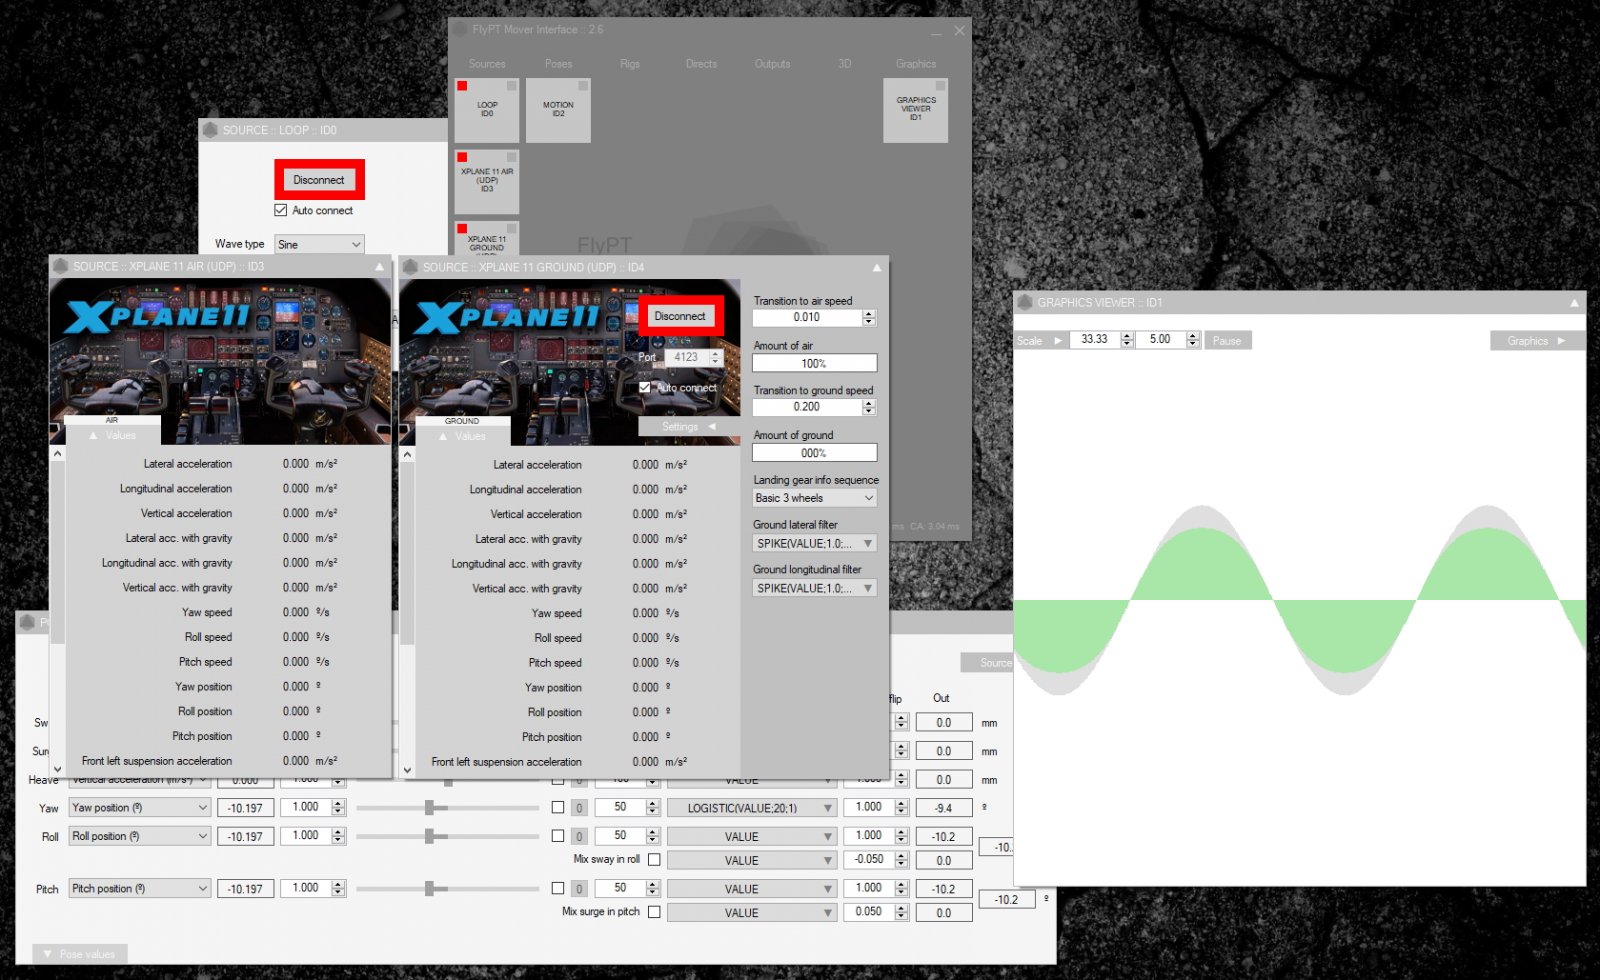Toggle the Yaw row checkbox

pyautogui.click(x=558, y=807)
